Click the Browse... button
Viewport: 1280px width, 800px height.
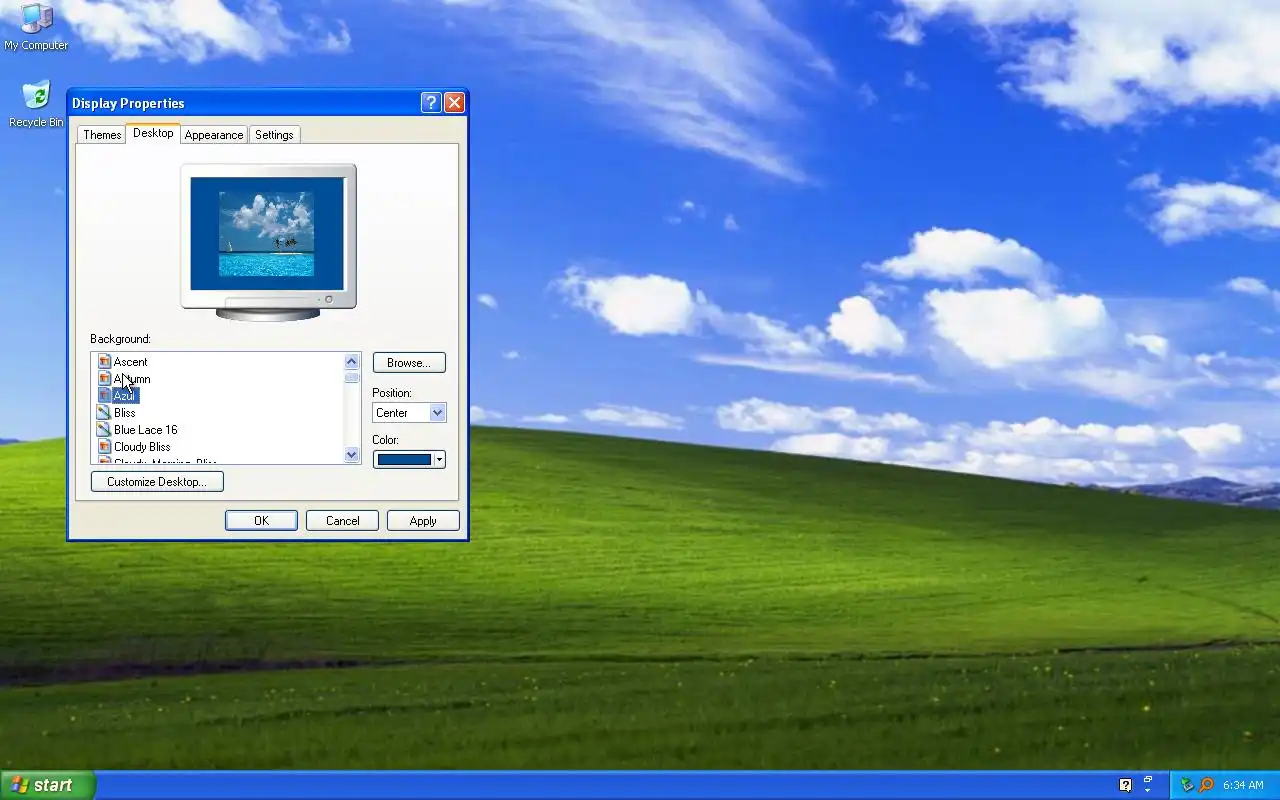(409, 363)
